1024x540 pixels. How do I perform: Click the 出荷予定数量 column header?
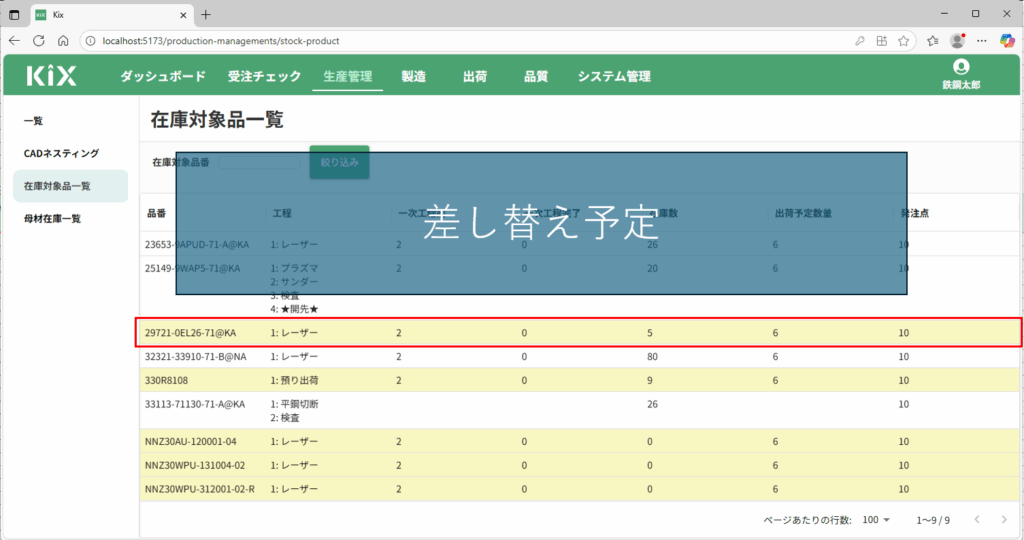click(x=803, y=214)
